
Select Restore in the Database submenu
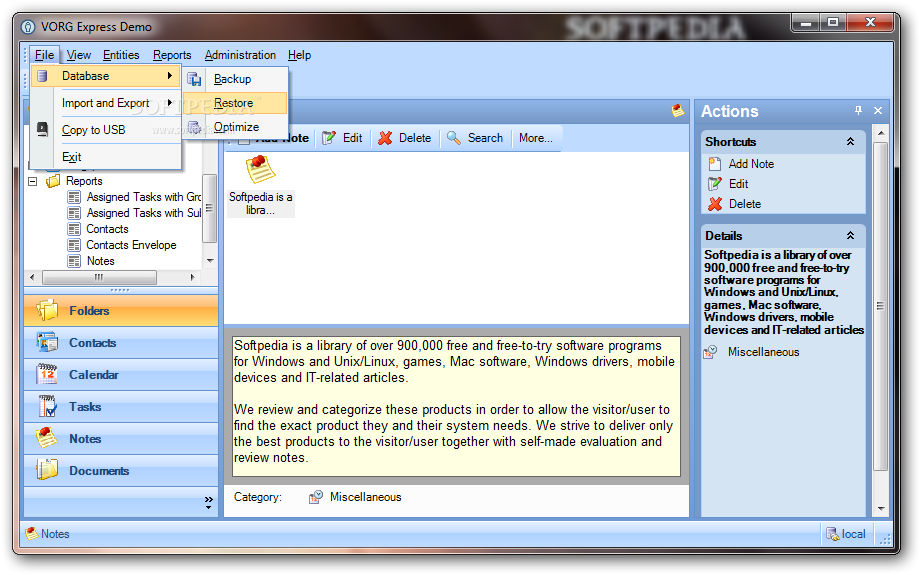coord(235,103)
